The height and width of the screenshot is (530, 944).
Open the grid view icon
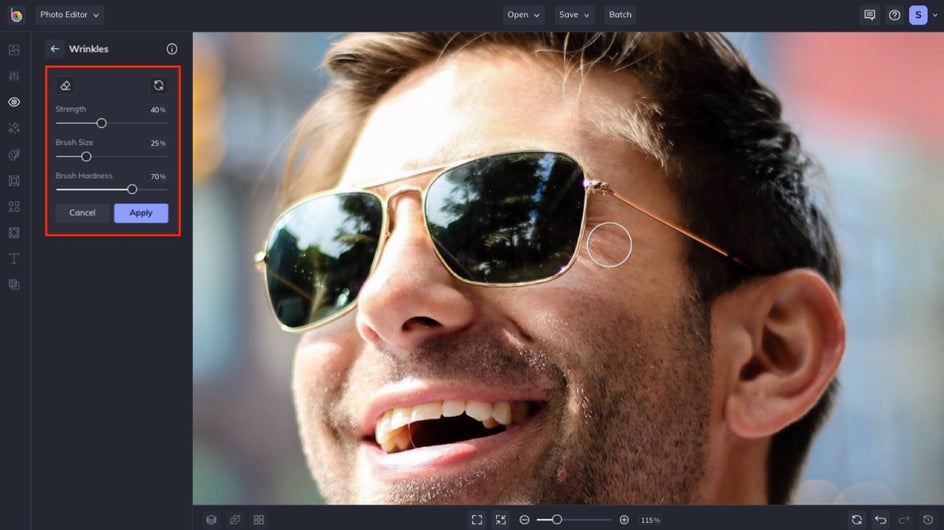259,520
